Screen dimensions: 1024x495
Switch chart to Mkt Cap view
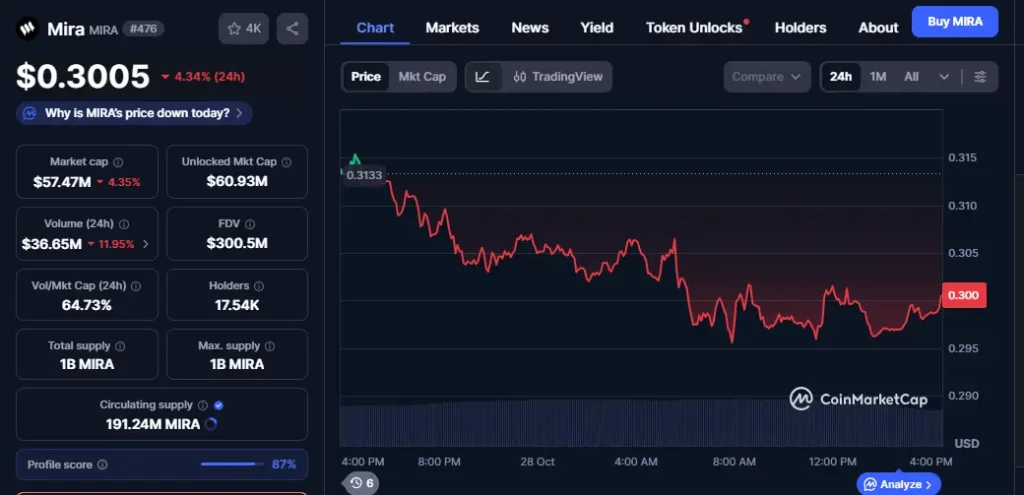422,77
